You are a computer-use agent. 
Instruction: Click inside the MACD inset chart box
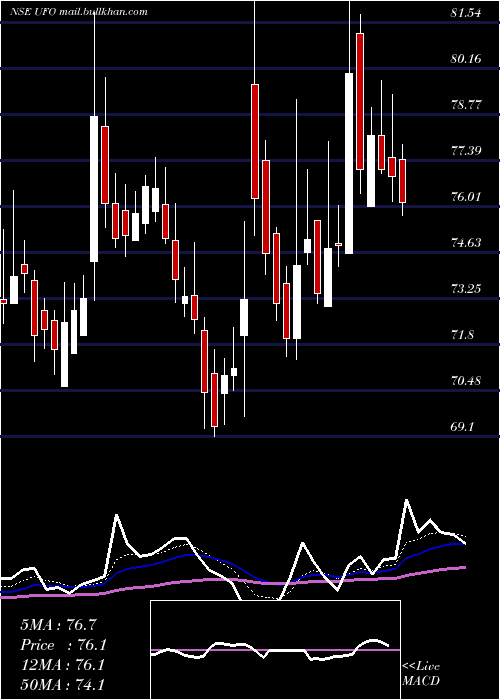point(275,650)
